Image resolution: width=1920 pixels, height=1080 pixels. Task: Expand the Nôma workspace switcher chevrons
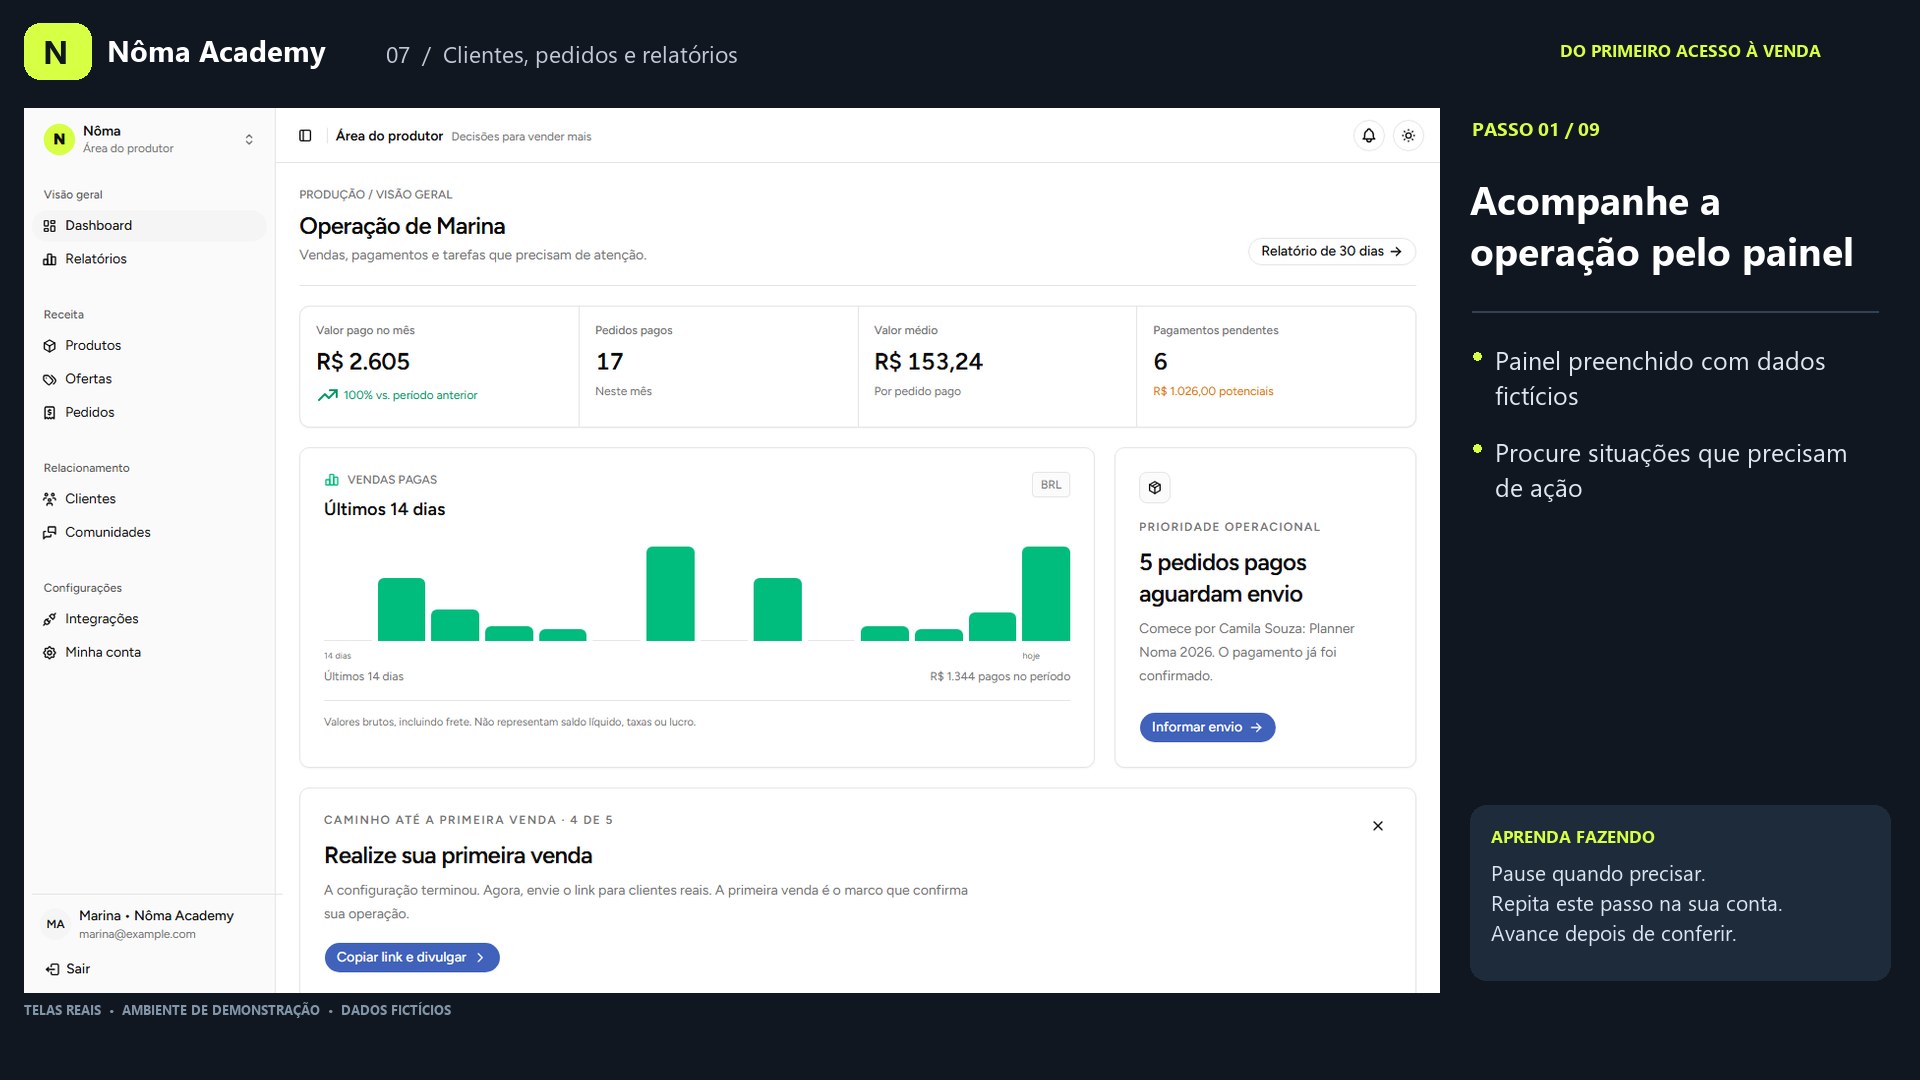249,140
